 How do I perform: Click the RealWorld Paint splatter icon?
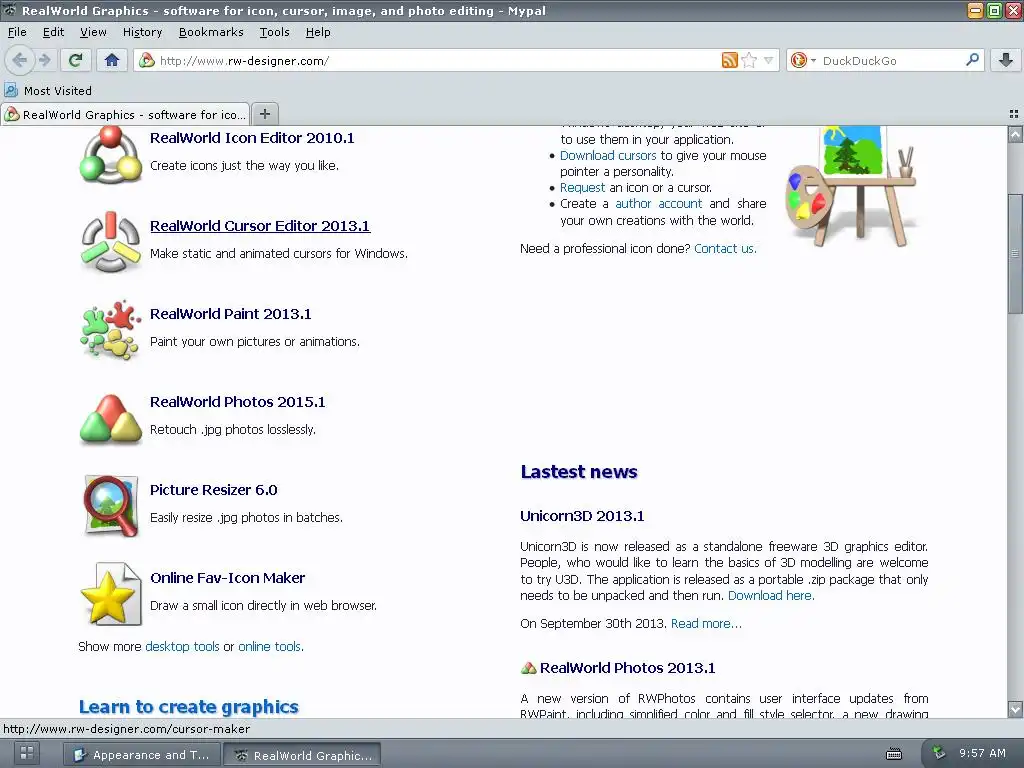[x=110, y=330]
